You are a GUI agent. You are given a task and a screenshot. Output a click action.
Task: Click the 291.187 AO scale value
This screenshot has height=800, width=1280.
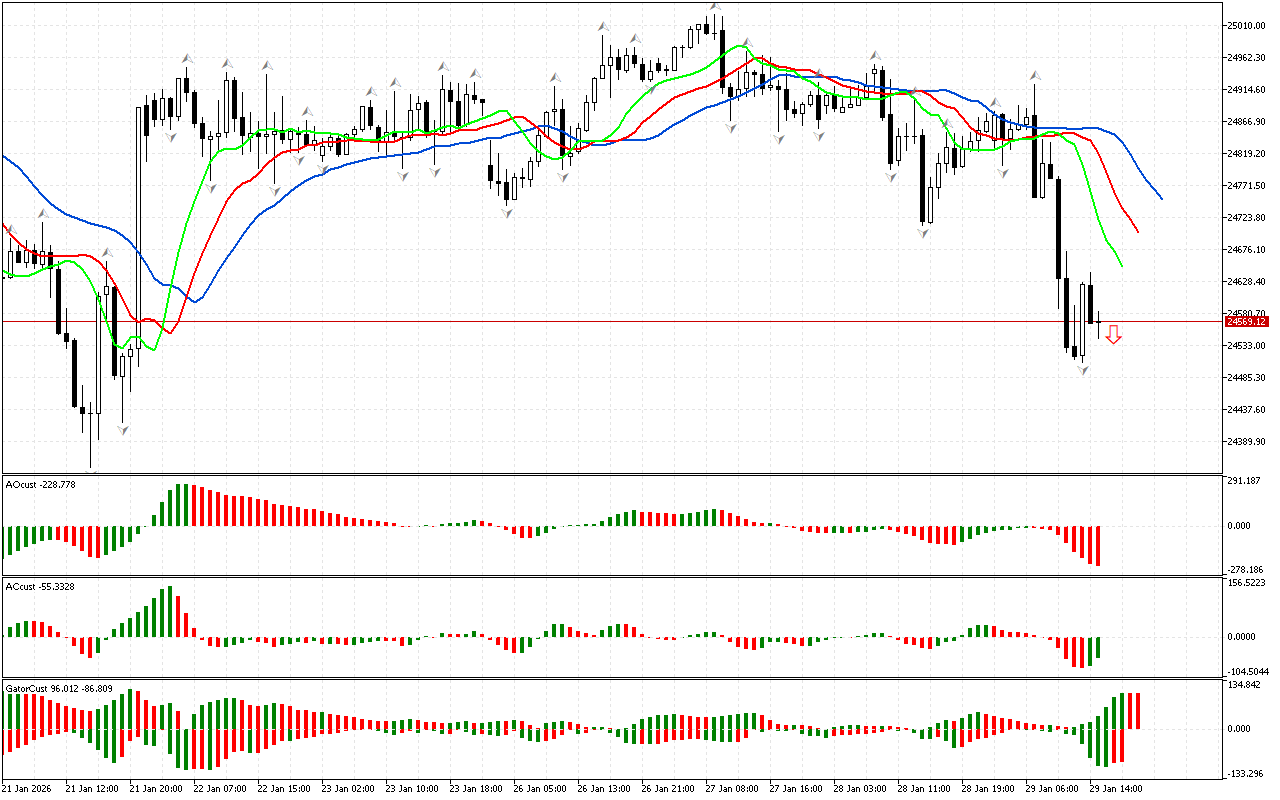click(1244, 481)
